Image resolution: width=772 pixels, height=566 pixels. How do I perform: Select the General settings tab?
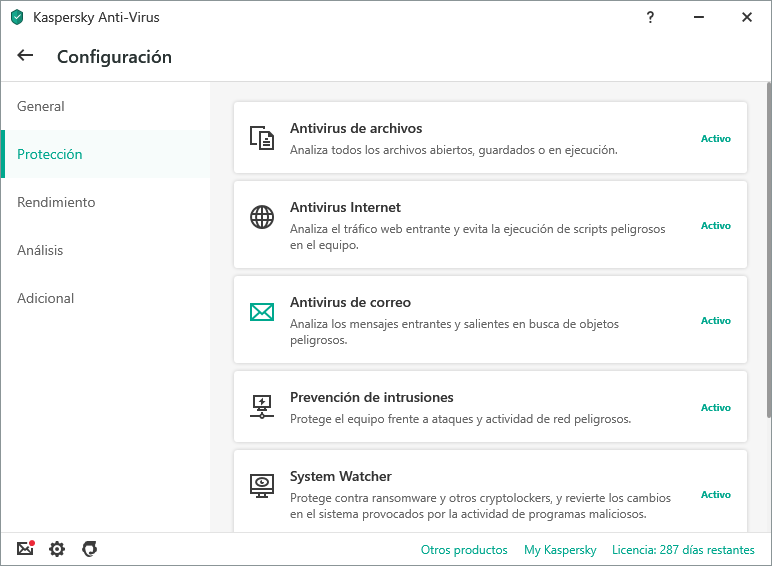[41, 106]
